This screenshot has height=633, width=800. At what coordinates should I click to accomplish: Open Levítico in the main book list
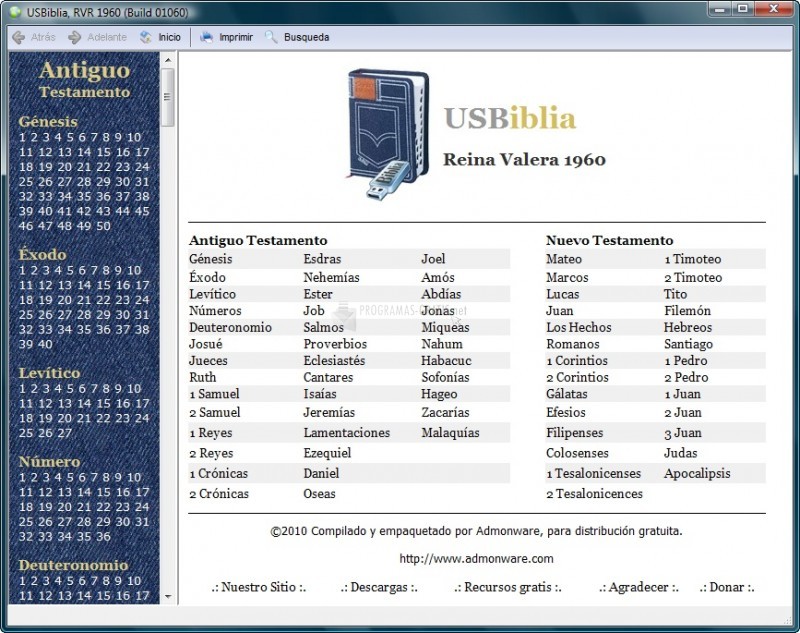tap(212, 294)
